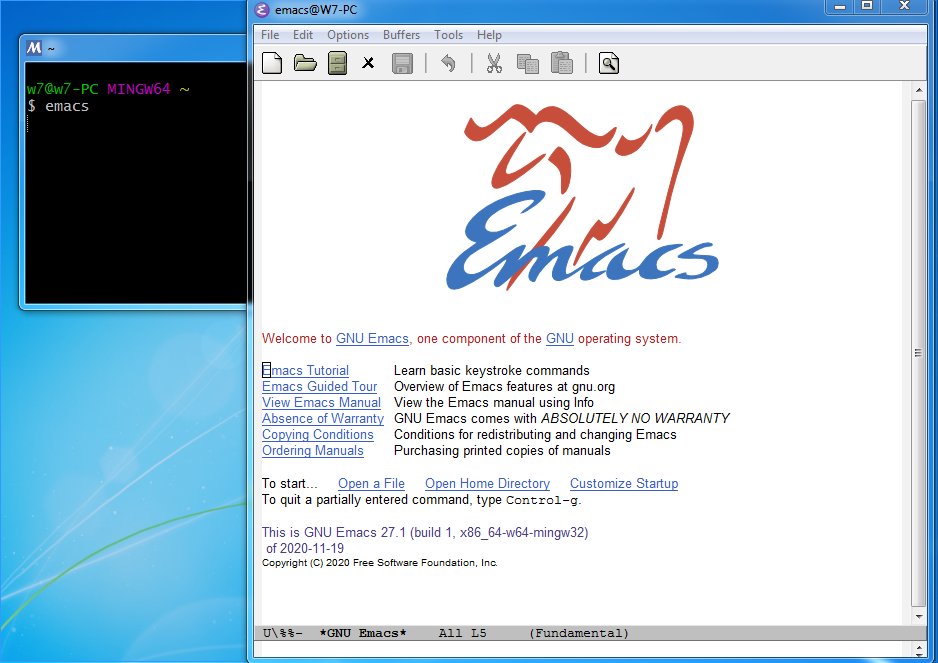Open the Copying Conditions link
Image resolution: width=938 pixels, height=663 pixels.
(x=318, y=434)
